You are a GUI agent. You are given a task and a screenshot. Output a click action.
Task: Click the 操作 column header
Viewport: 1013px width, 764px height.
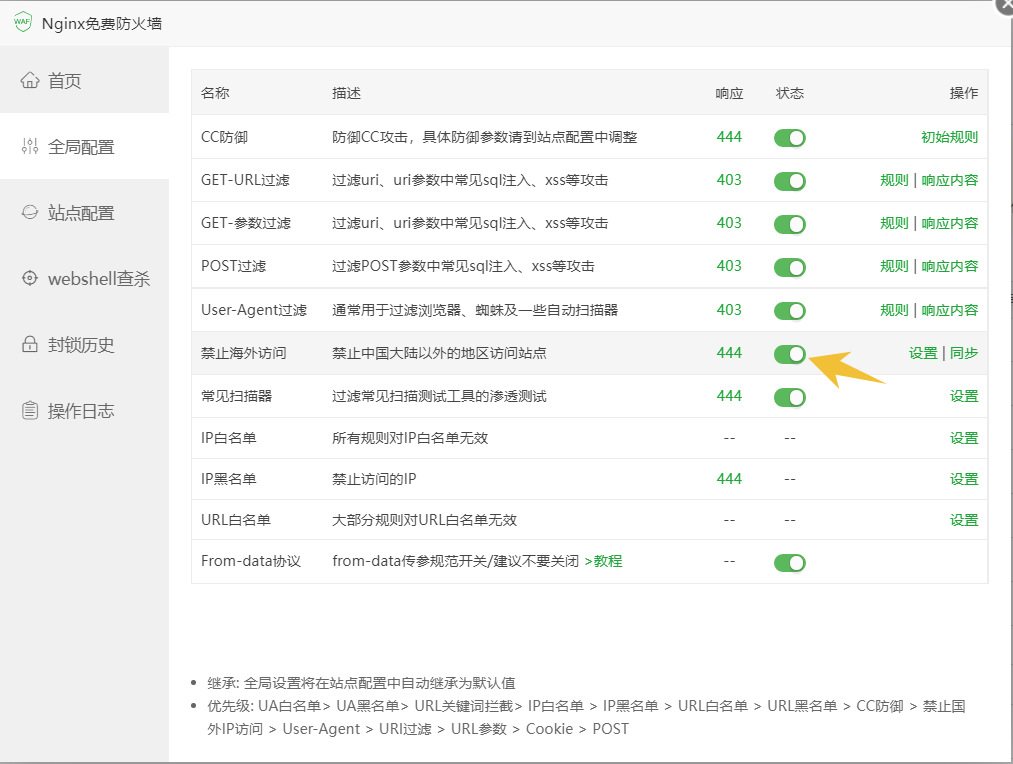[x=964, y=93]
